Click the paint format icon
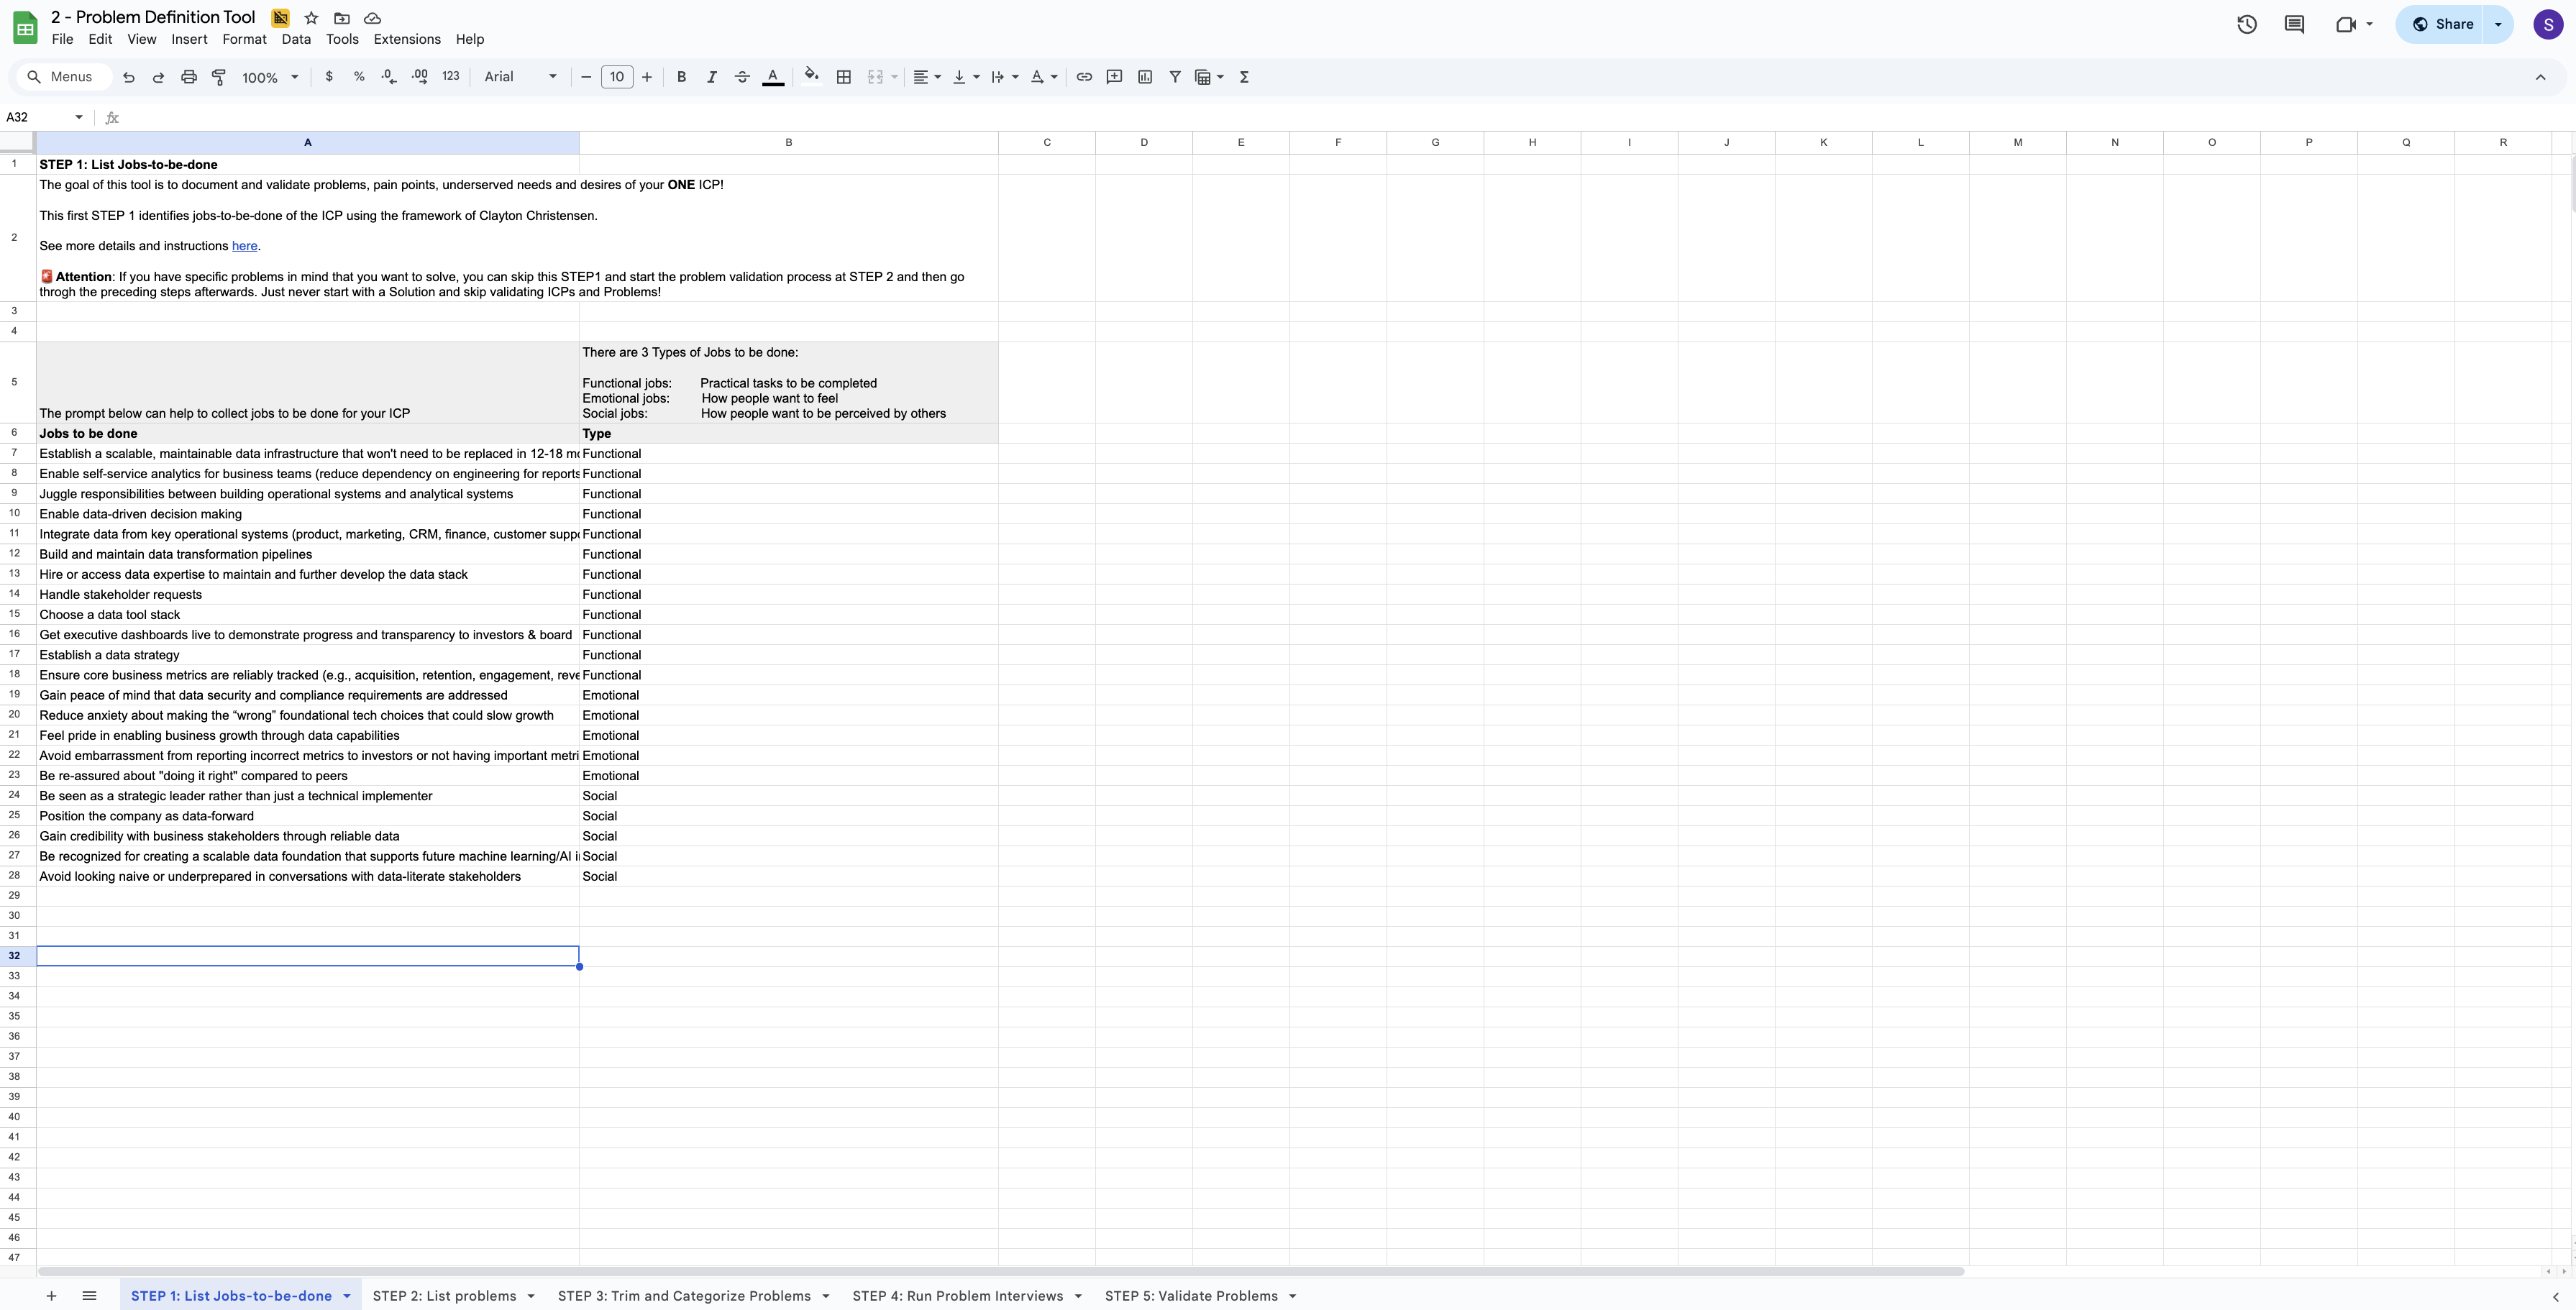The width and height of the screenshot is (2576, 1310). coord(219,77)
